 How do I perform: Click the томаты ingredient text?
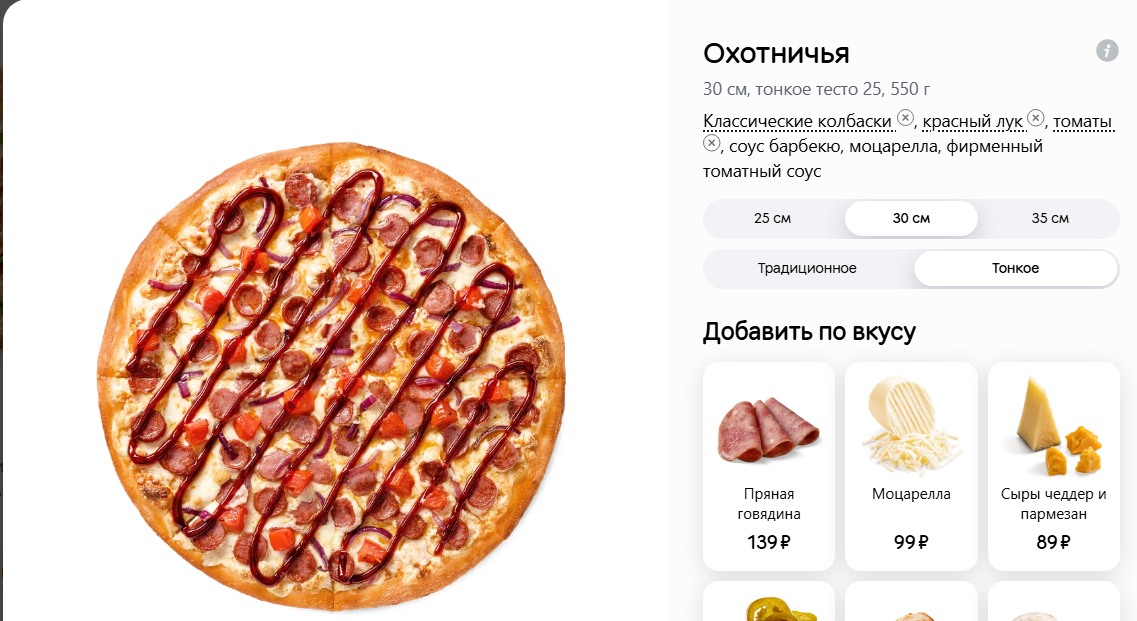[1082, 121]
